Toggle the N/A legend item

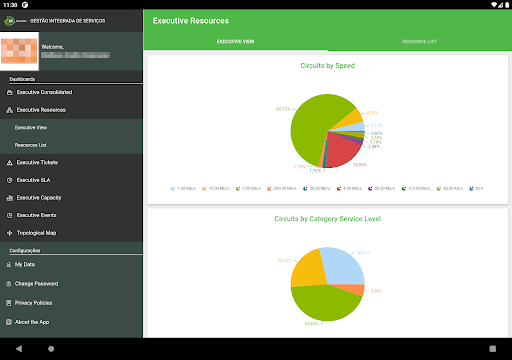point(476,189)
